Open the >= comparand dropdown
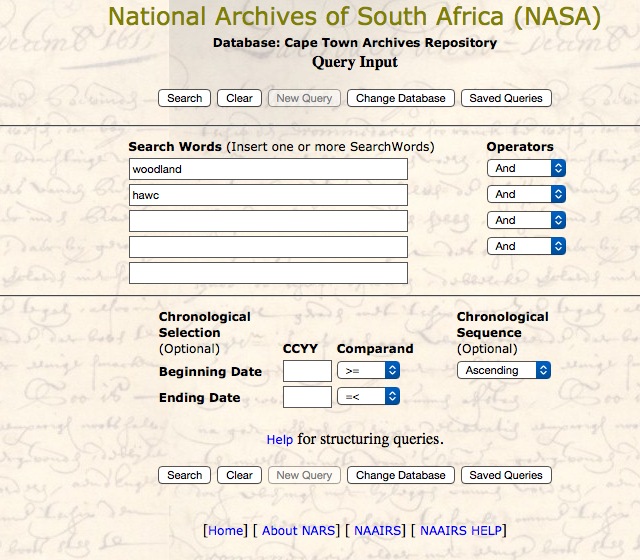Screen dimensions: 640x560 point(368,371)
